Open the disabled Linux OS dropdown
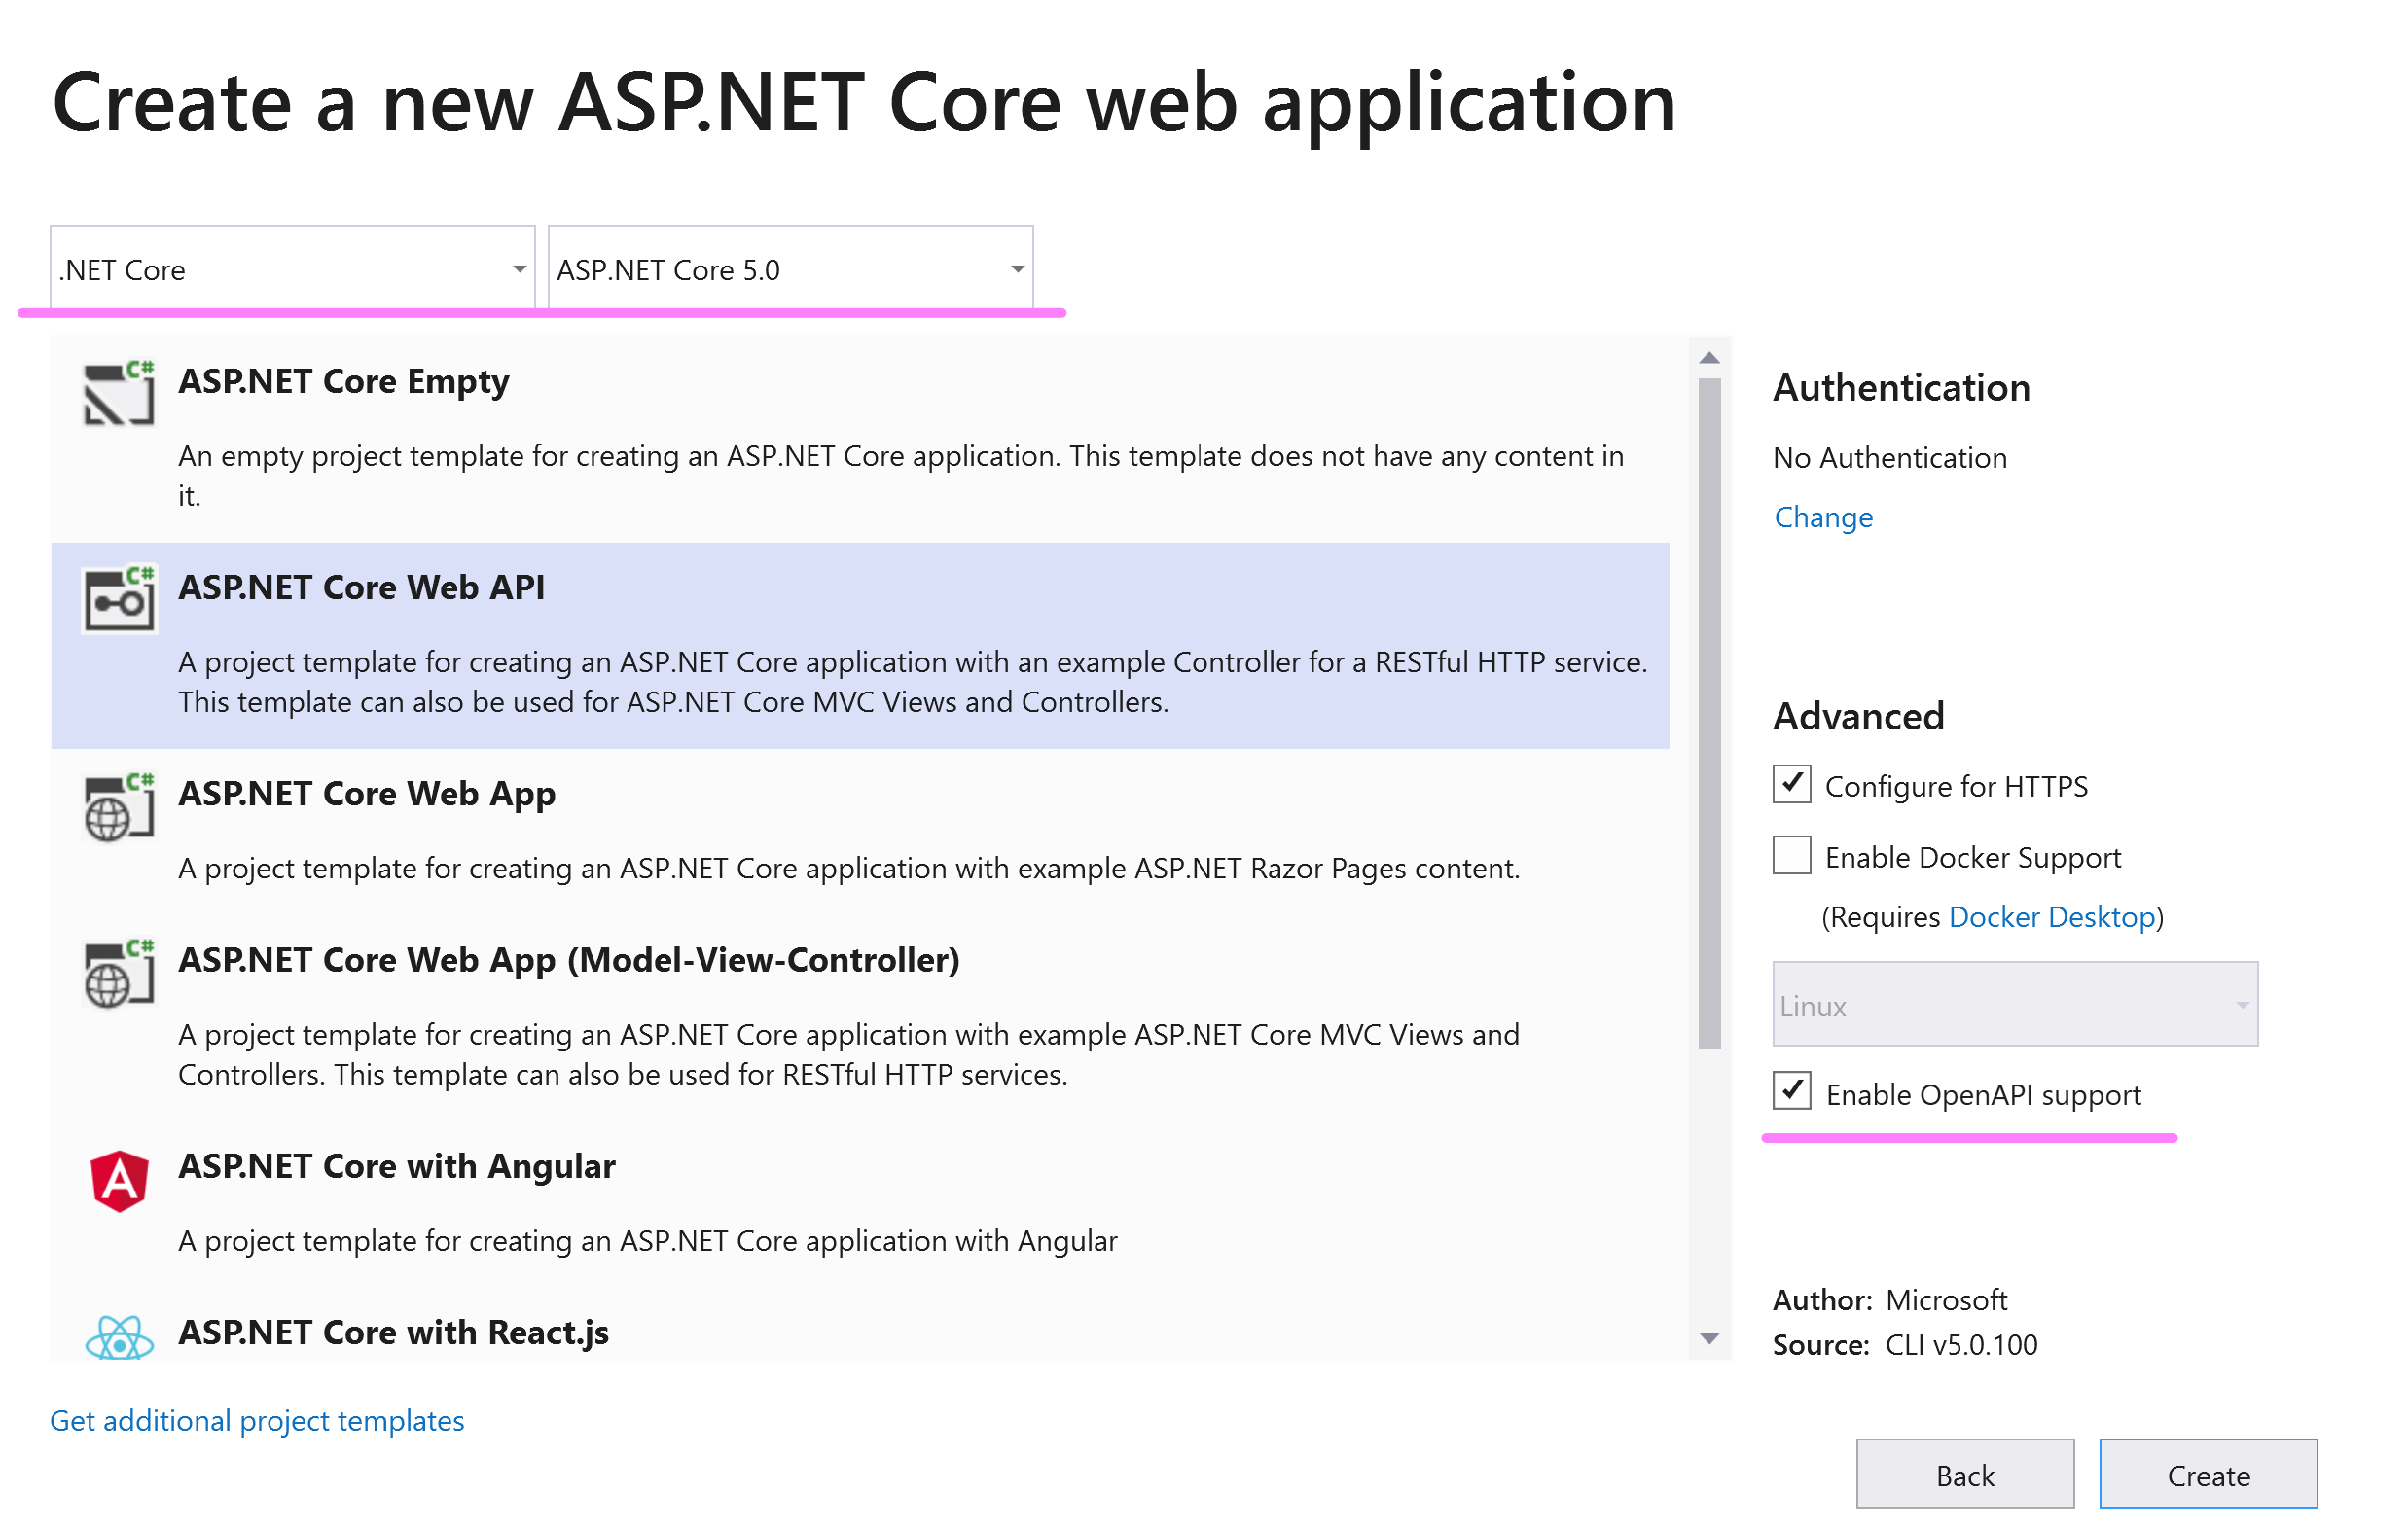Image resolution: width=2408 pixels, height=1529 pixels. [2015, 1004]
